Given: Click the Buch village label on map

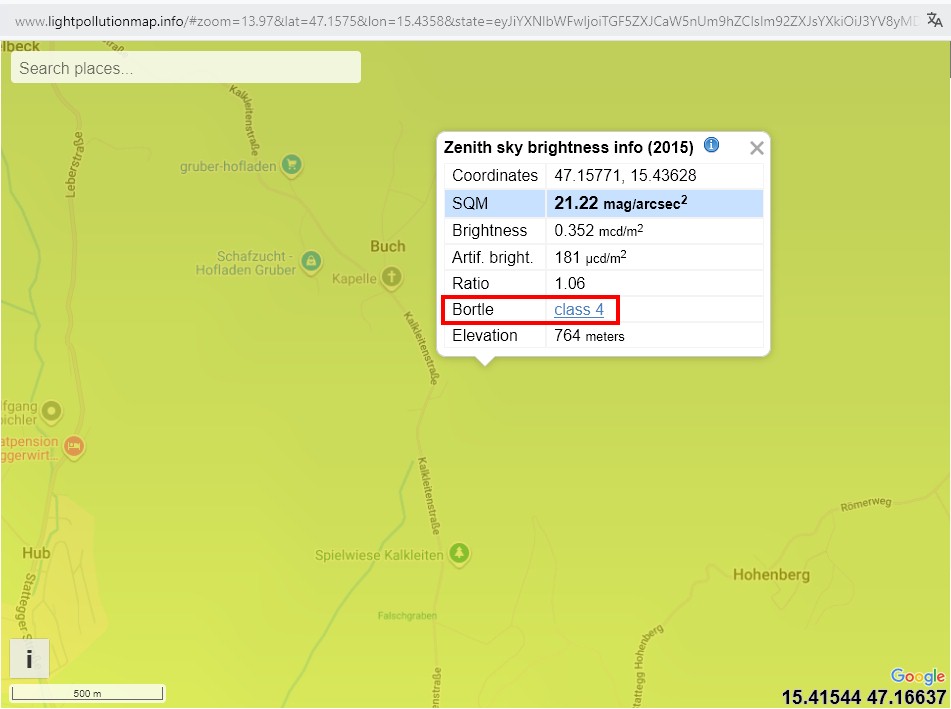Looking at the screenshot, I should (388, 246).
